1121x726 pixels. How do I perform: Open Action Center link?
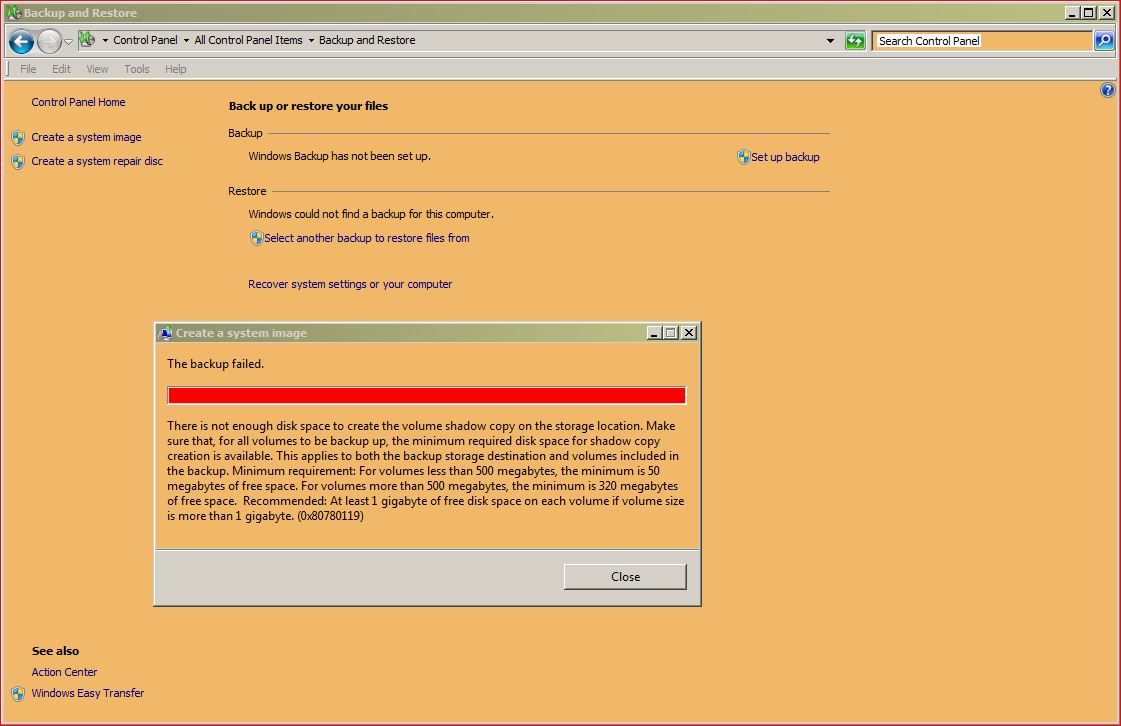[64, 672]
